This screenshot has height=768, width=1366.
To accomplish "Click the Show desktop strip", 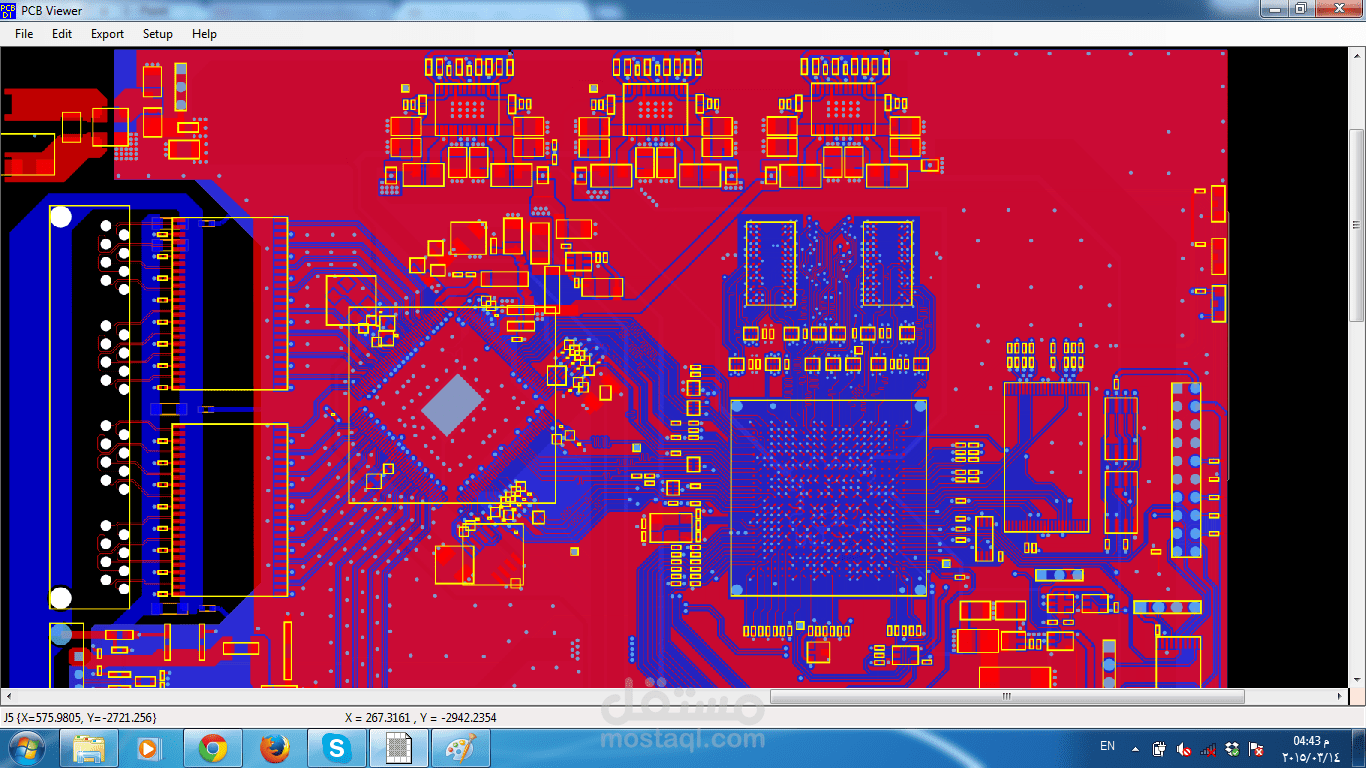I will pyautogui.click(x=1359, y=748).
